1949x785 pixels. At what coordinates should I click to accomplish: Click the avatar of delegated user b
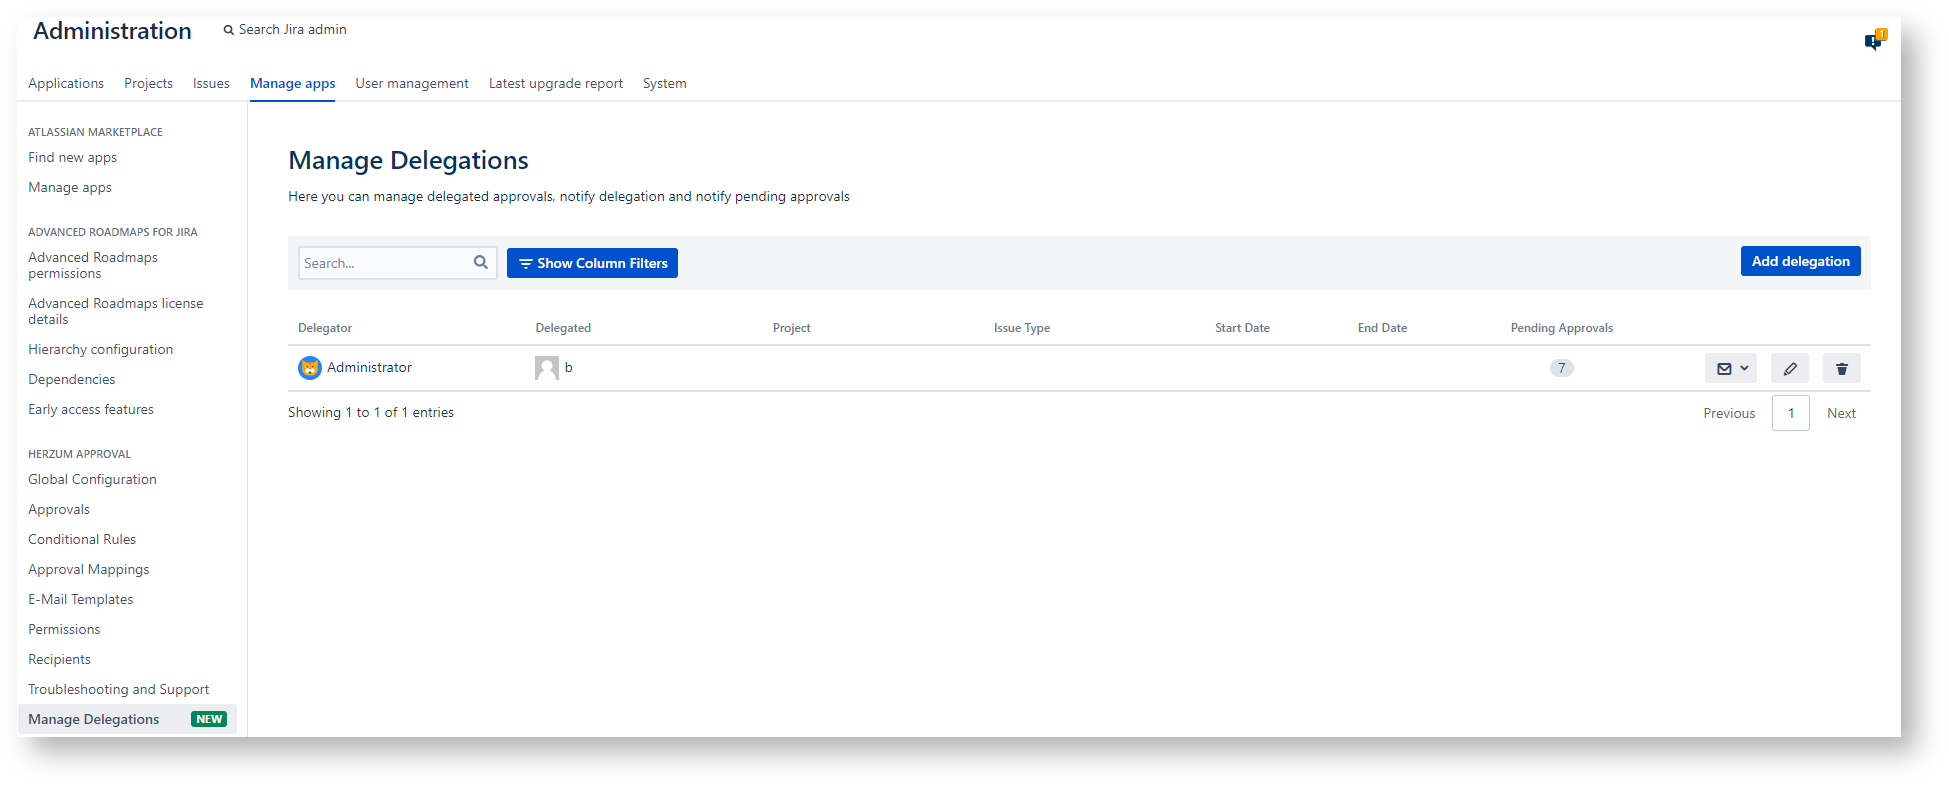point(546,368)
